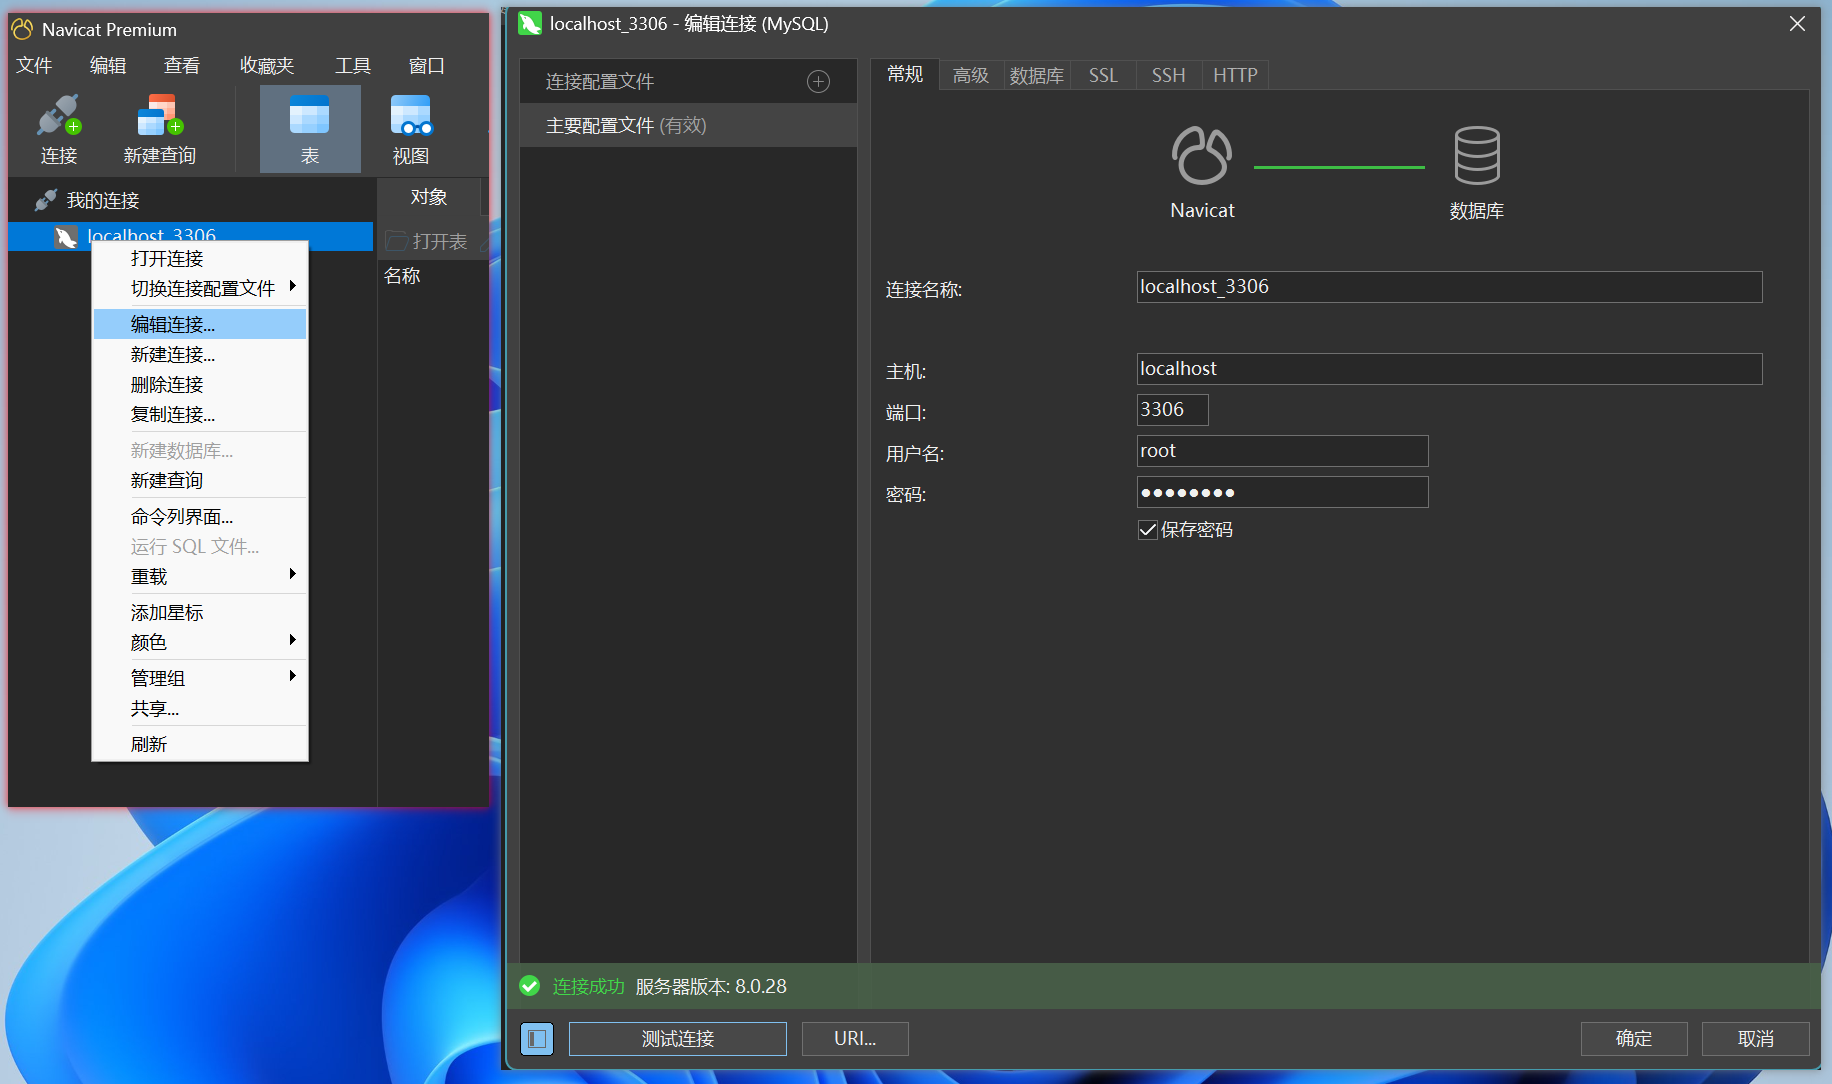Screen dimensions: 1832x1084
Task: Click the 我的连接 plug icon in tree
Action: (45, 200)
